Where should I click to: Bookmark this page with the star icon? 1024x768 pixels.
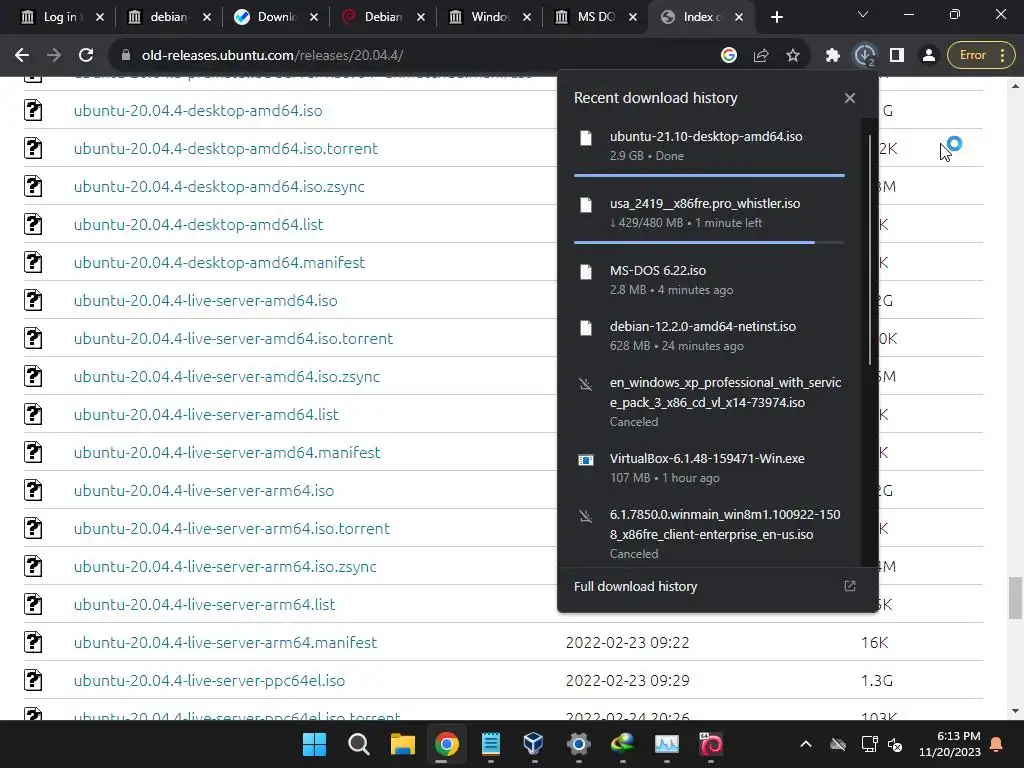pyautogui.click(x=793, y=56)
